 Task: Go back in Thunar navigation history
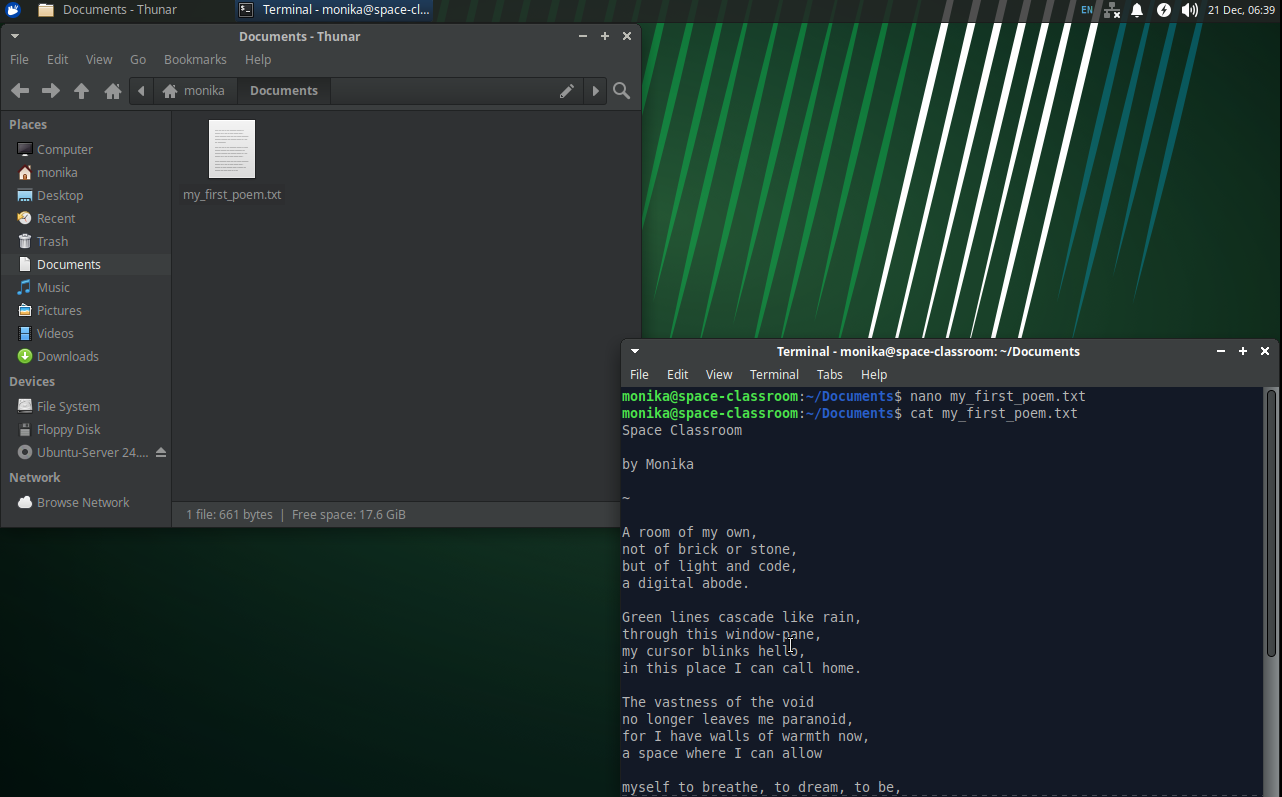pos(20,91)
